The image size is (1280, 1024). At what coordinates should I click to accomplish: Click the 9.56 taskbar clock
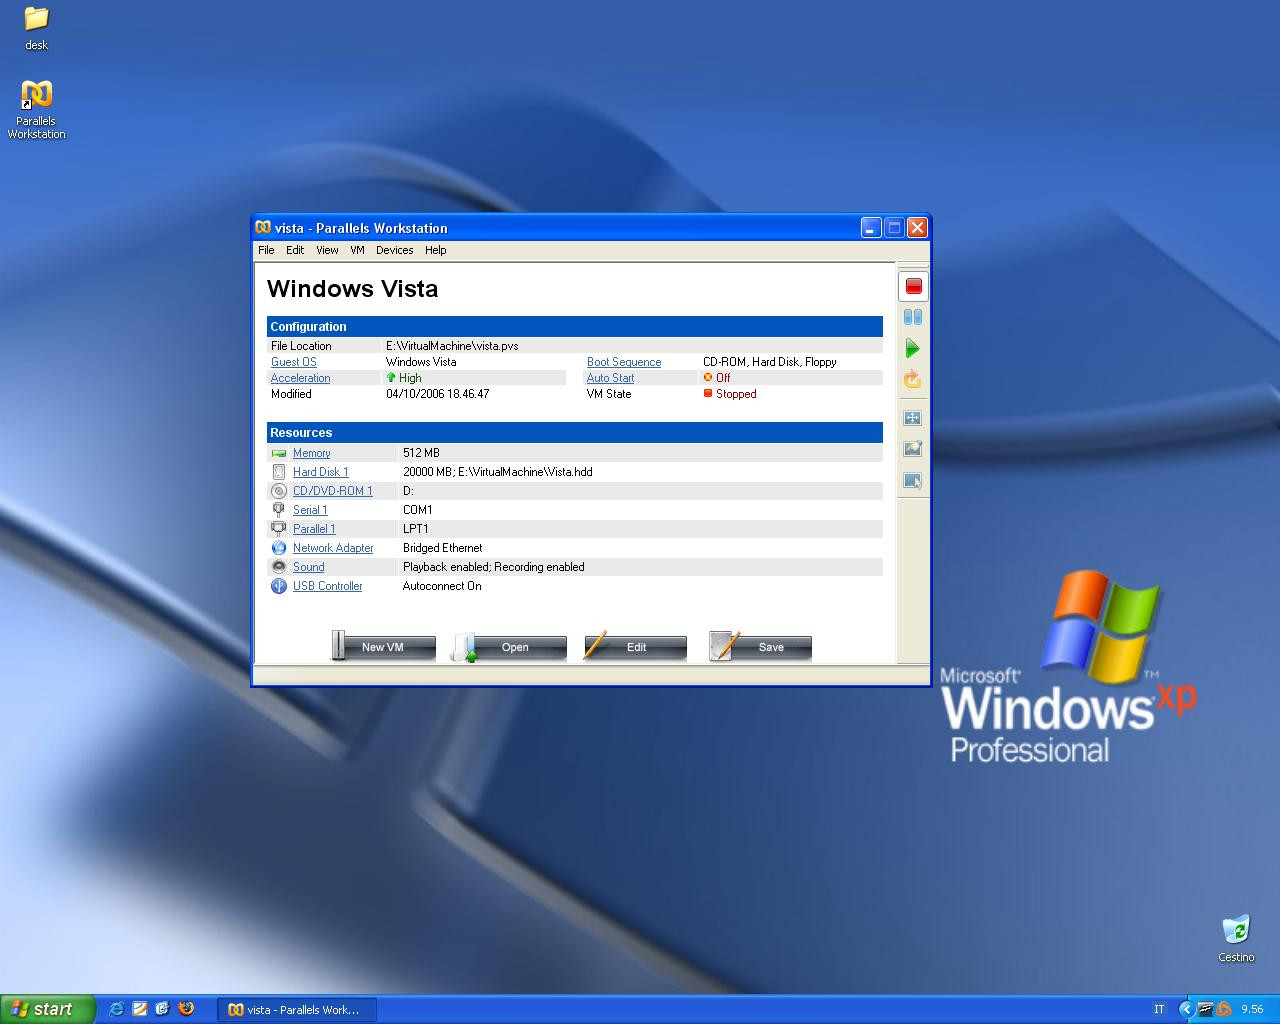click(x=1252, y=1009)
